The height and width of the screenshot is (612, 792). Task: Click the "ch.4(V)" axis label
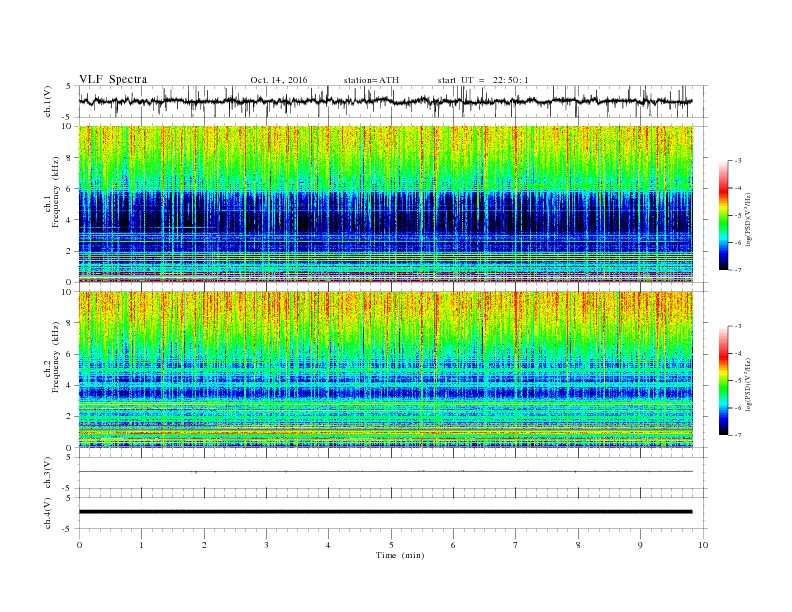47,513
